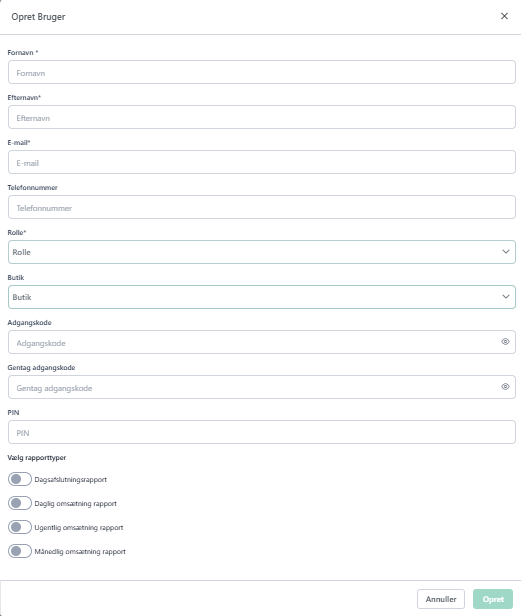This screenshot has width=521, height=616.
Task: Click the Opret button
Action: tap(493, 599)
